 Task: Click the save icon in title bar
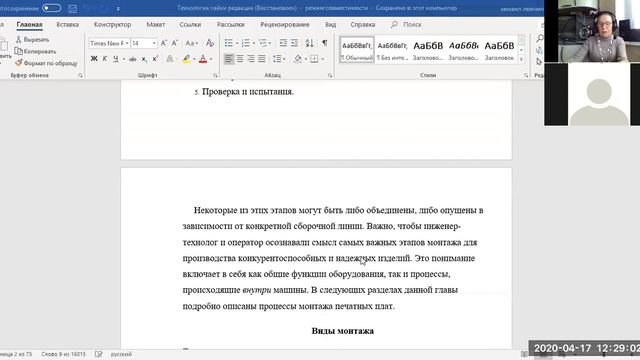72,8
